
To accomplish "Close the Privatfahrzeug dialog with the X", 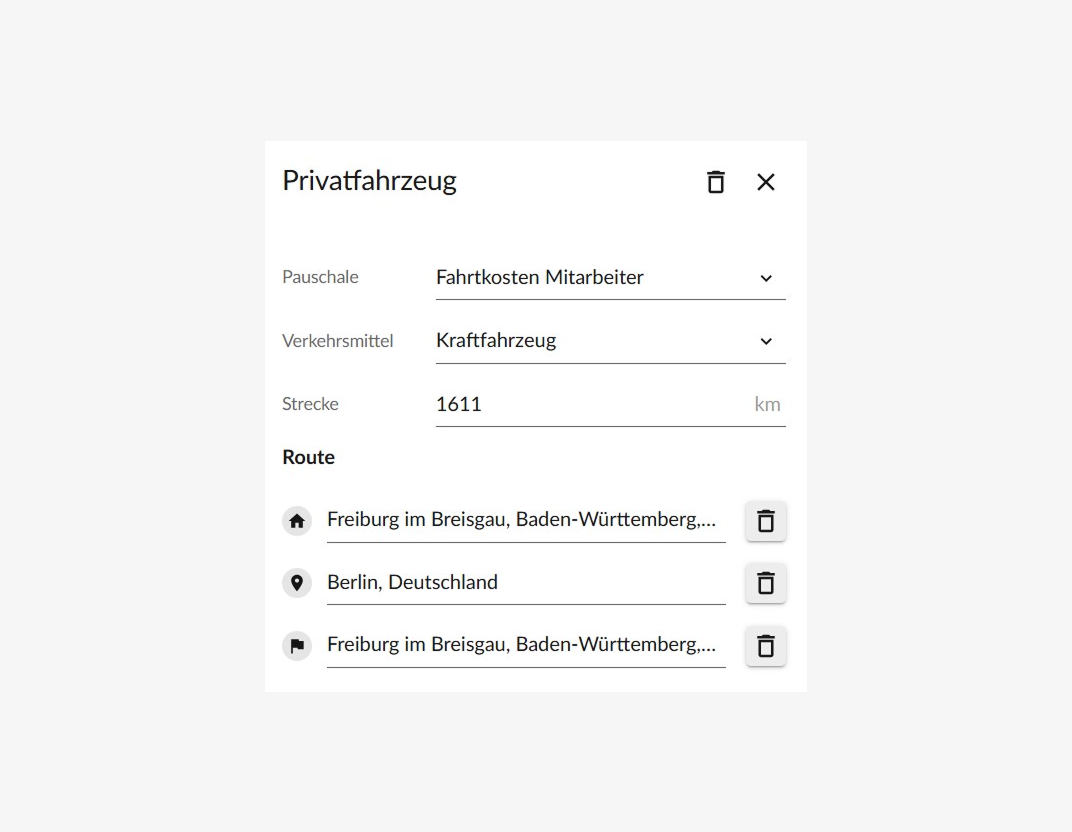I will [766, 182].
